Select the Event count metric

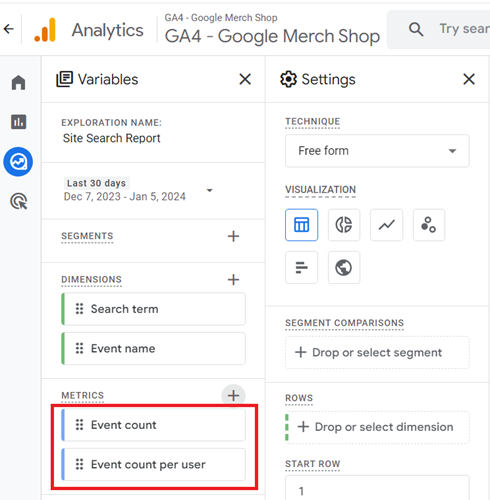coord(153,425)
